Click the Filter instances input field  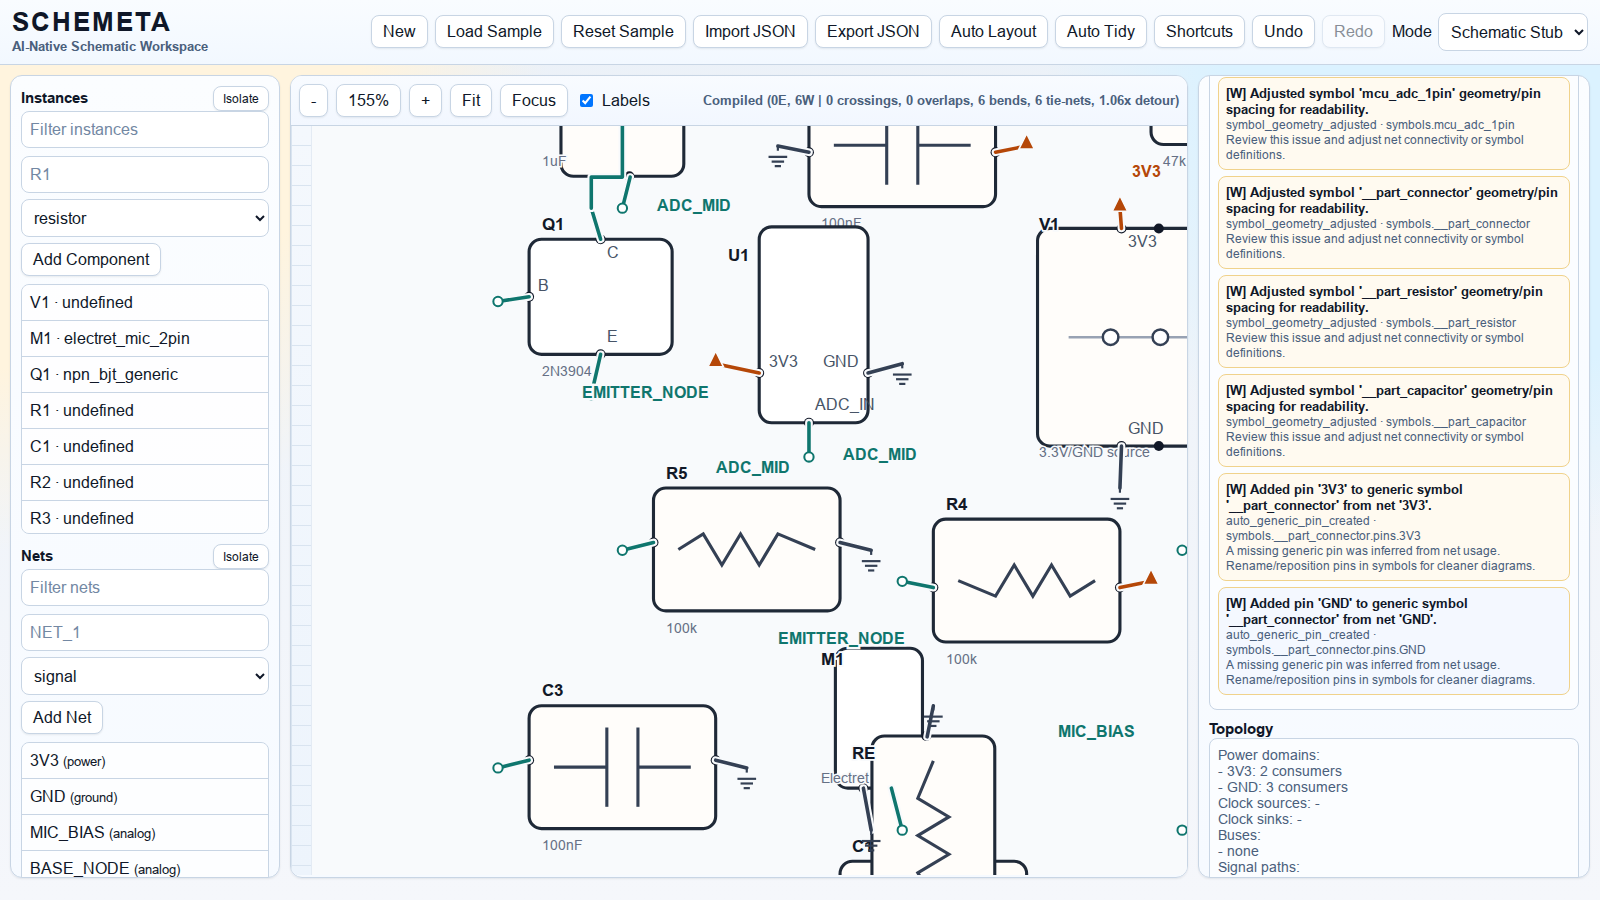[x=145, y=130]
